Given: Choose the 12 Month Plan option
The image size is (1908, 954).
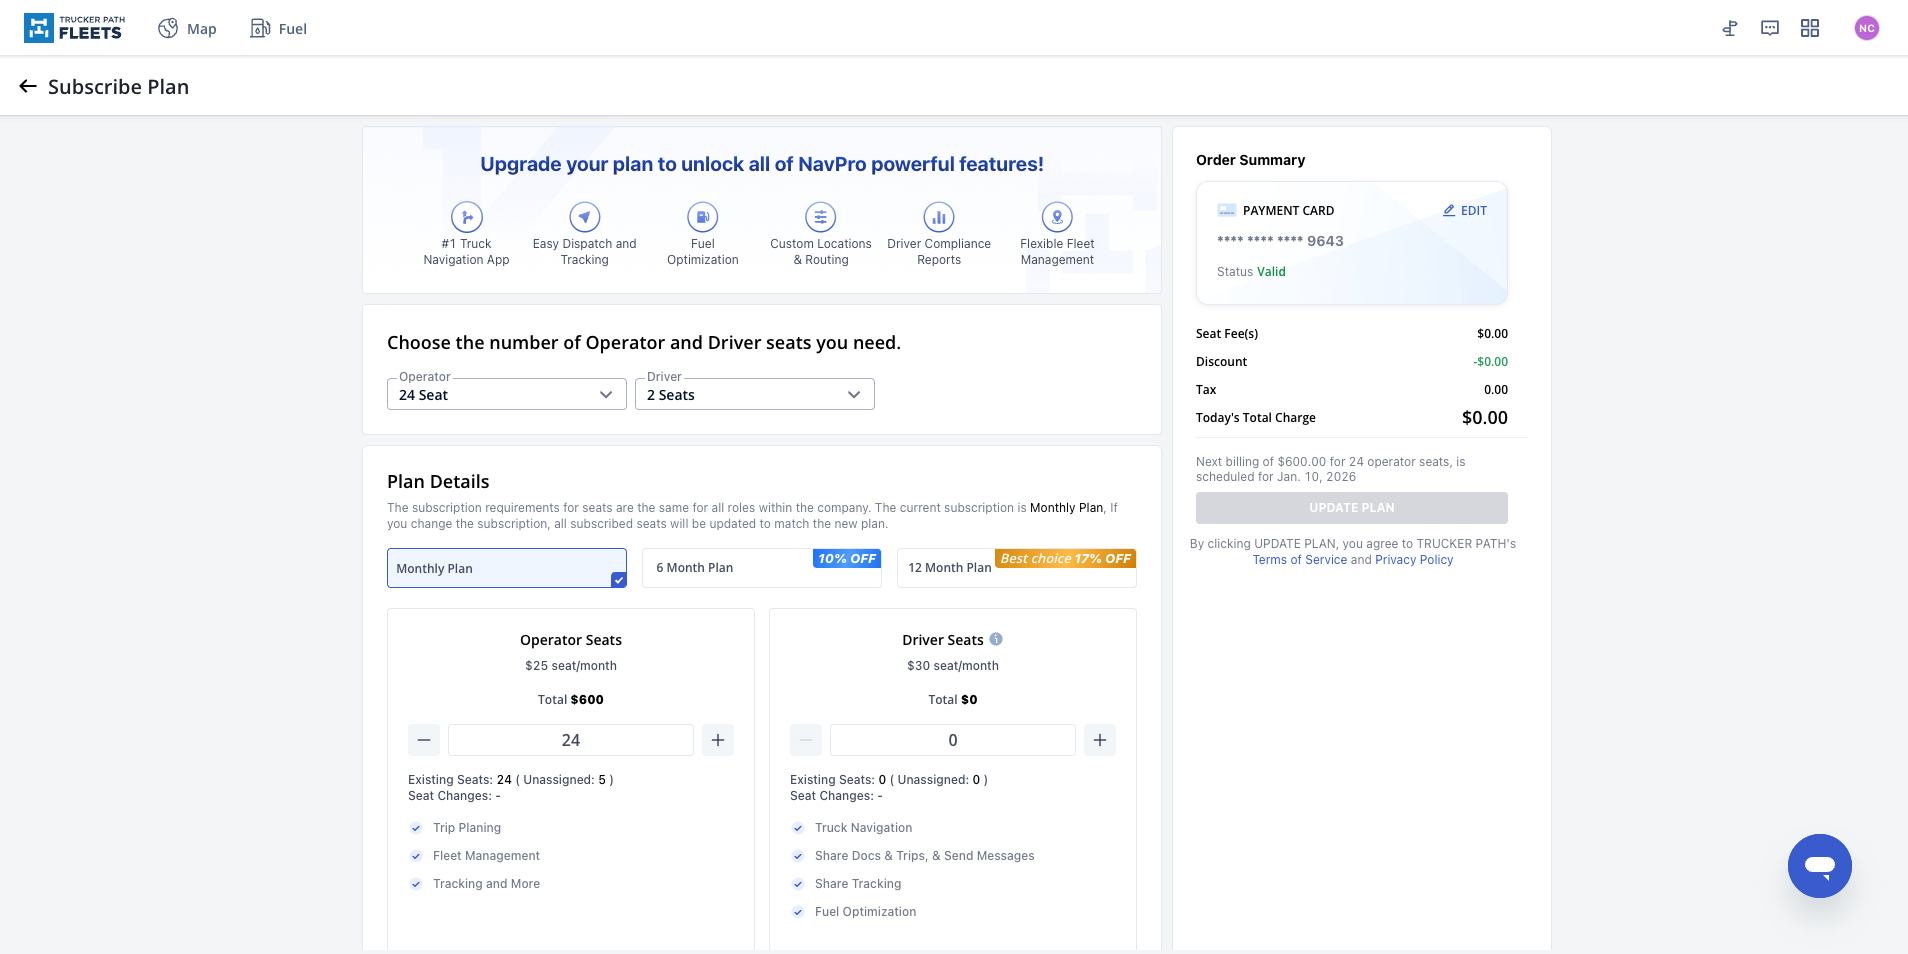Looking at the screenshot, I should pyautogui.click(x=1016, y=568).
